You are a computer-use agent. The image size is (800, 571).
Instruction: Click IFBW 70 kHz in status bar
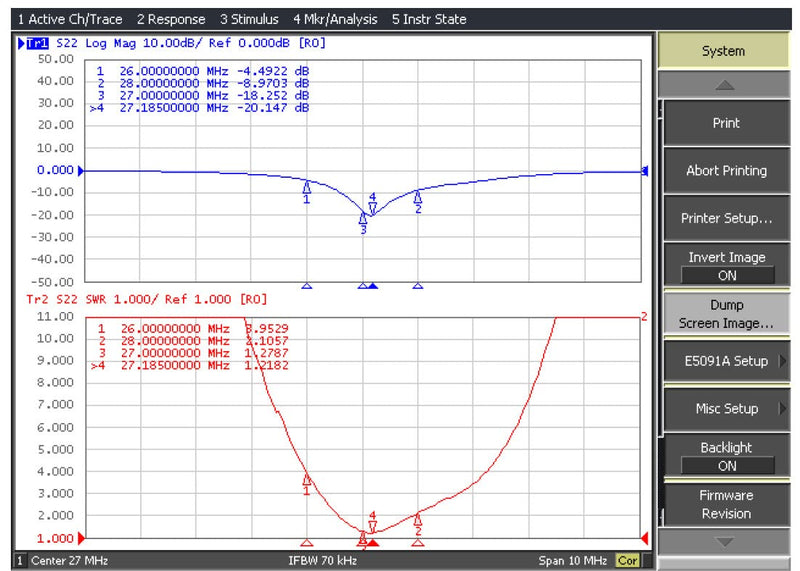pos(322,561)
